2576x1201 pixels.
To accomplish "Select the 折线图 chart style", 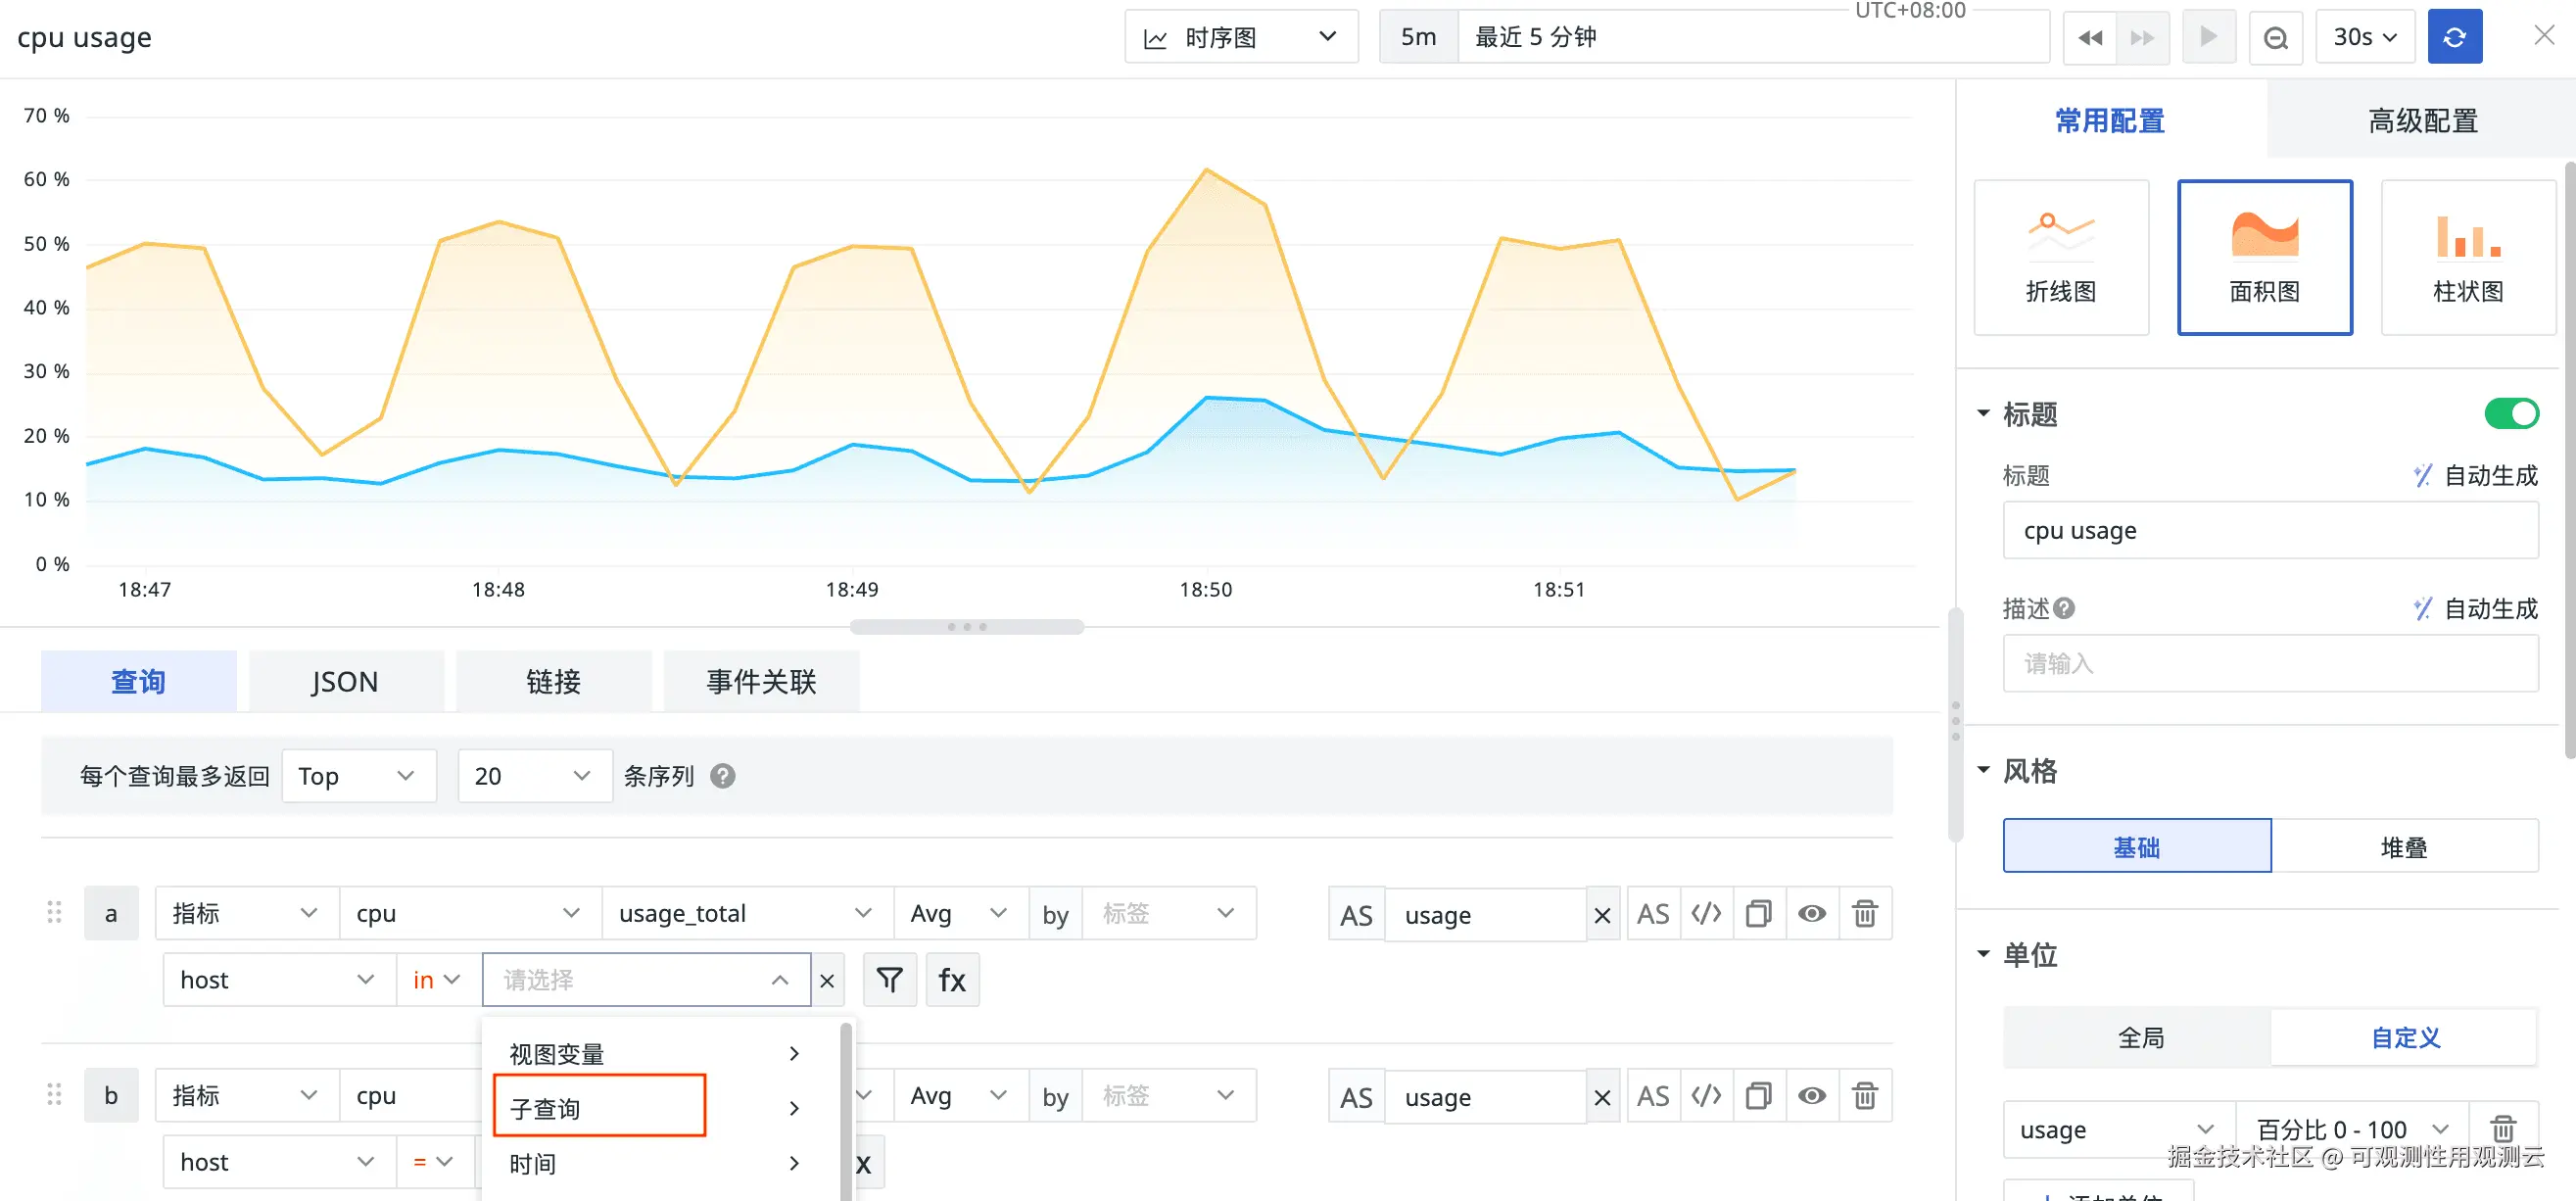I will (2060, 258).
